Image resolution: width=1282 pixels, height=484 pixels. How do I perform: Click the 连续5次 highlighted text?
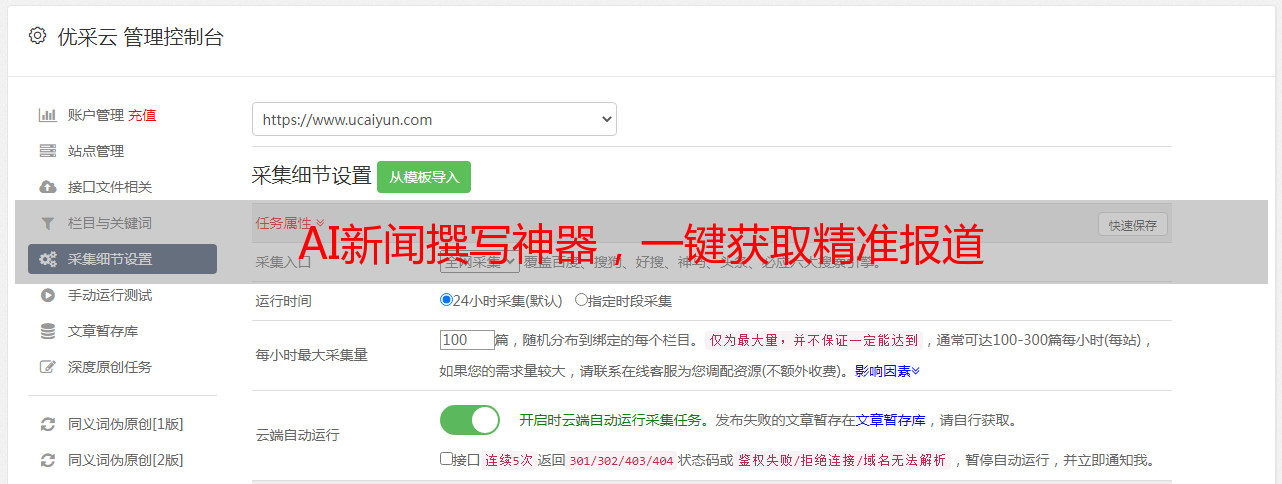point(509,461)
